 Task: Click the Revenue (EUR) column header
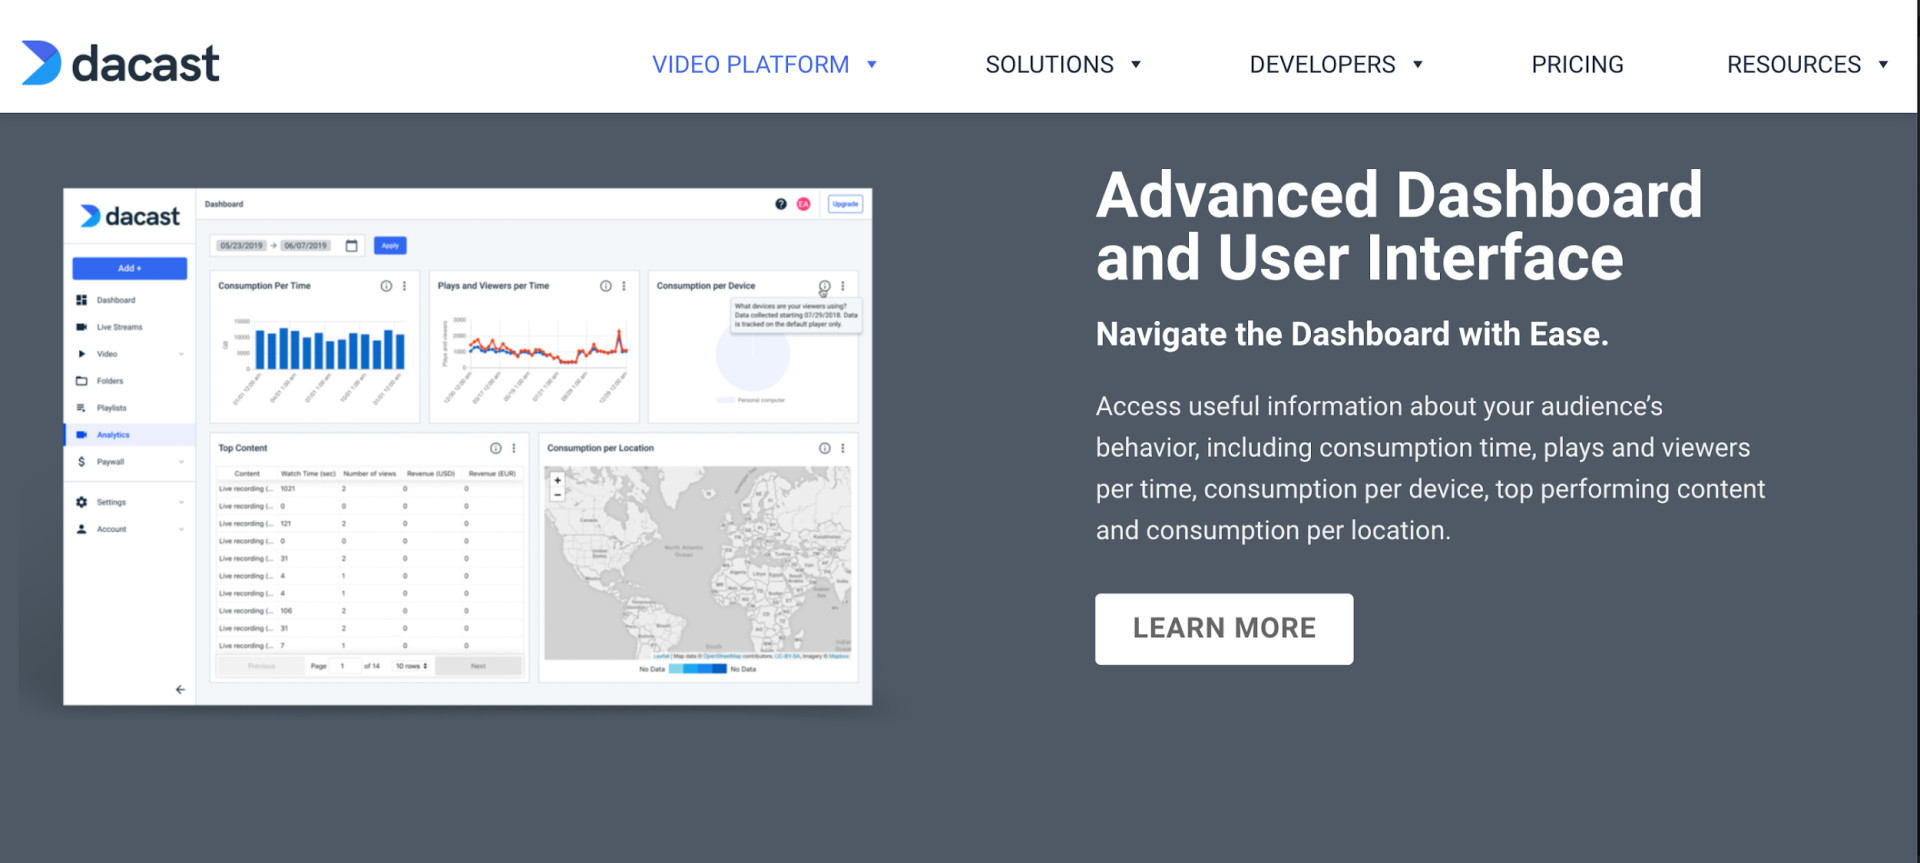point(492,474)
